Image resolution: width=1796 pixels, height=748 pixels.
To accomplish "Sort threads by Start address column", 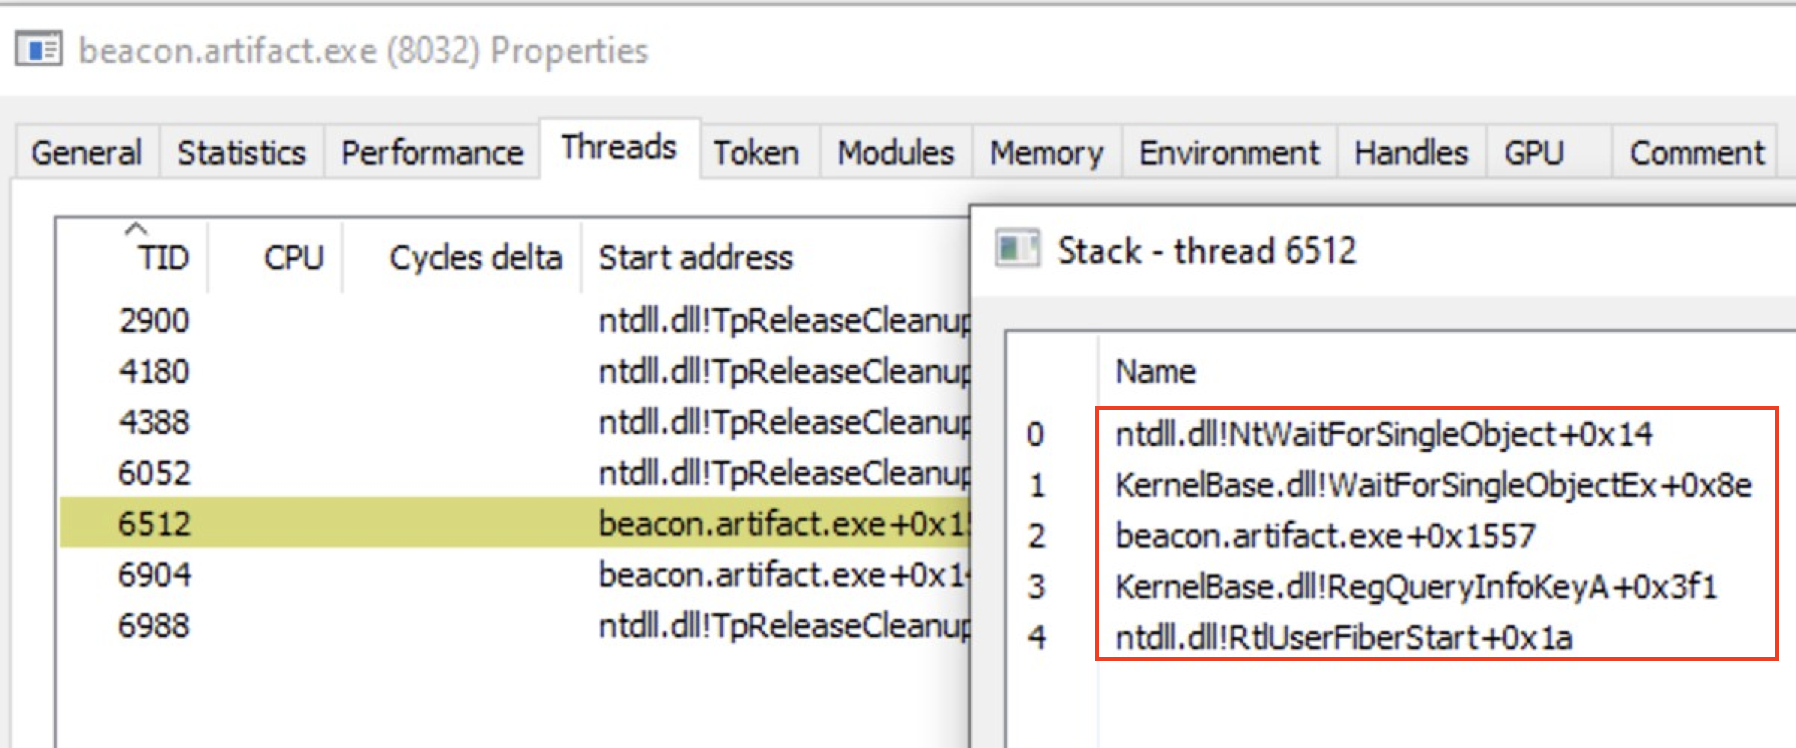I will point(695,257).
